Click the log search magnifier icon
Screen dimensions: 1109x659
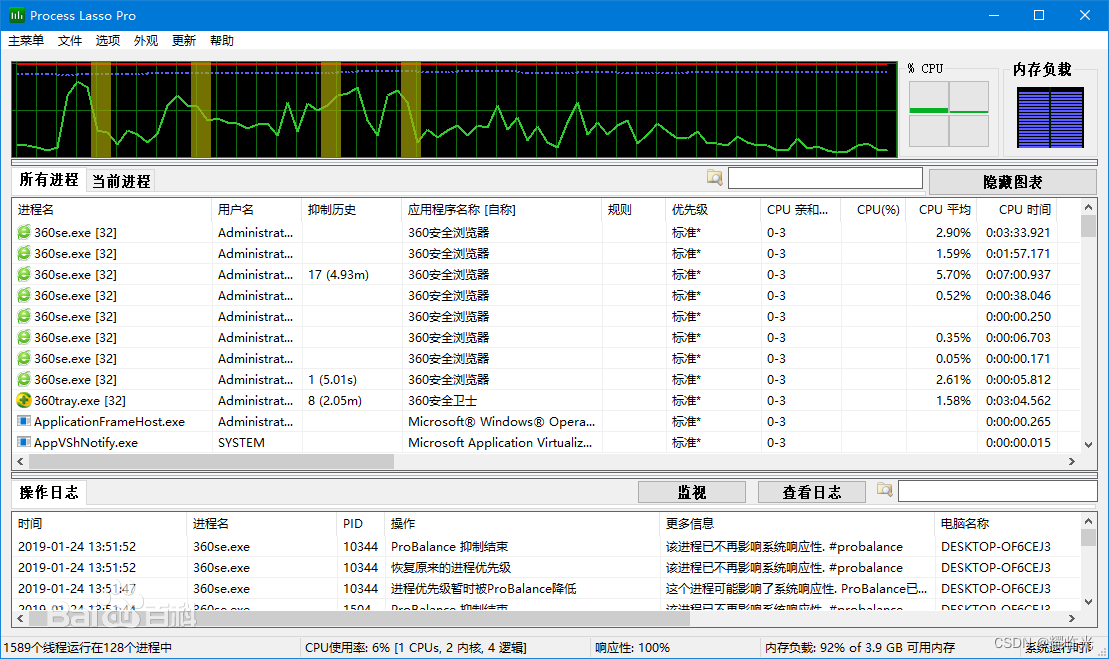coord(884,489)
